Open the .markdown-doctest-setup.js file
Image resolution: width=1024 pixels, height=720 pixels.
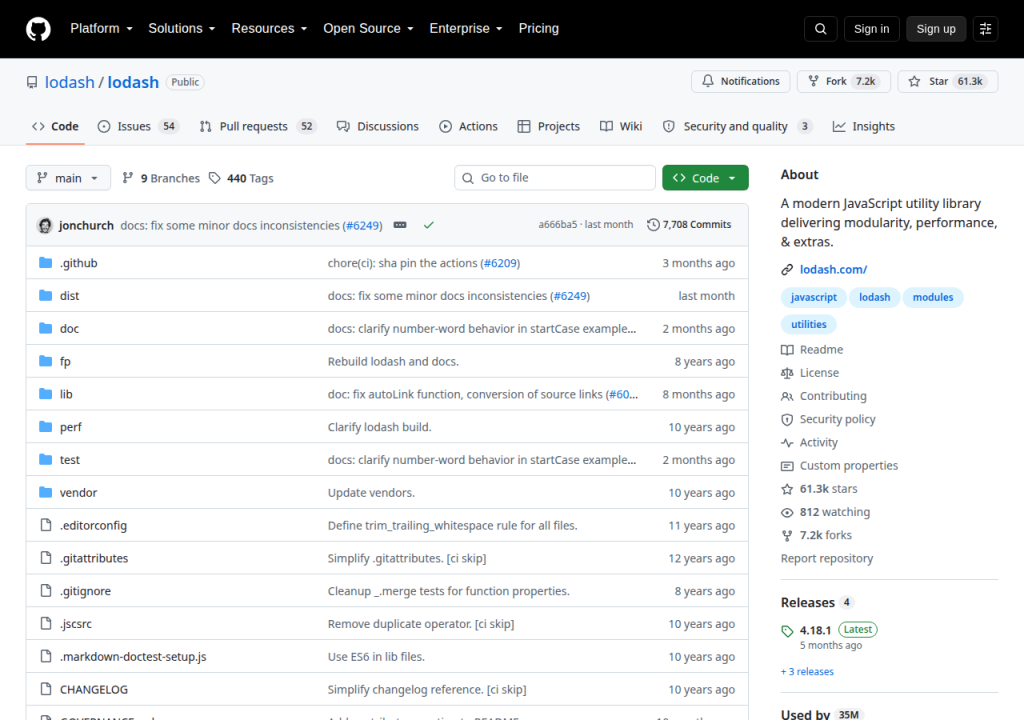click(133, 657)
